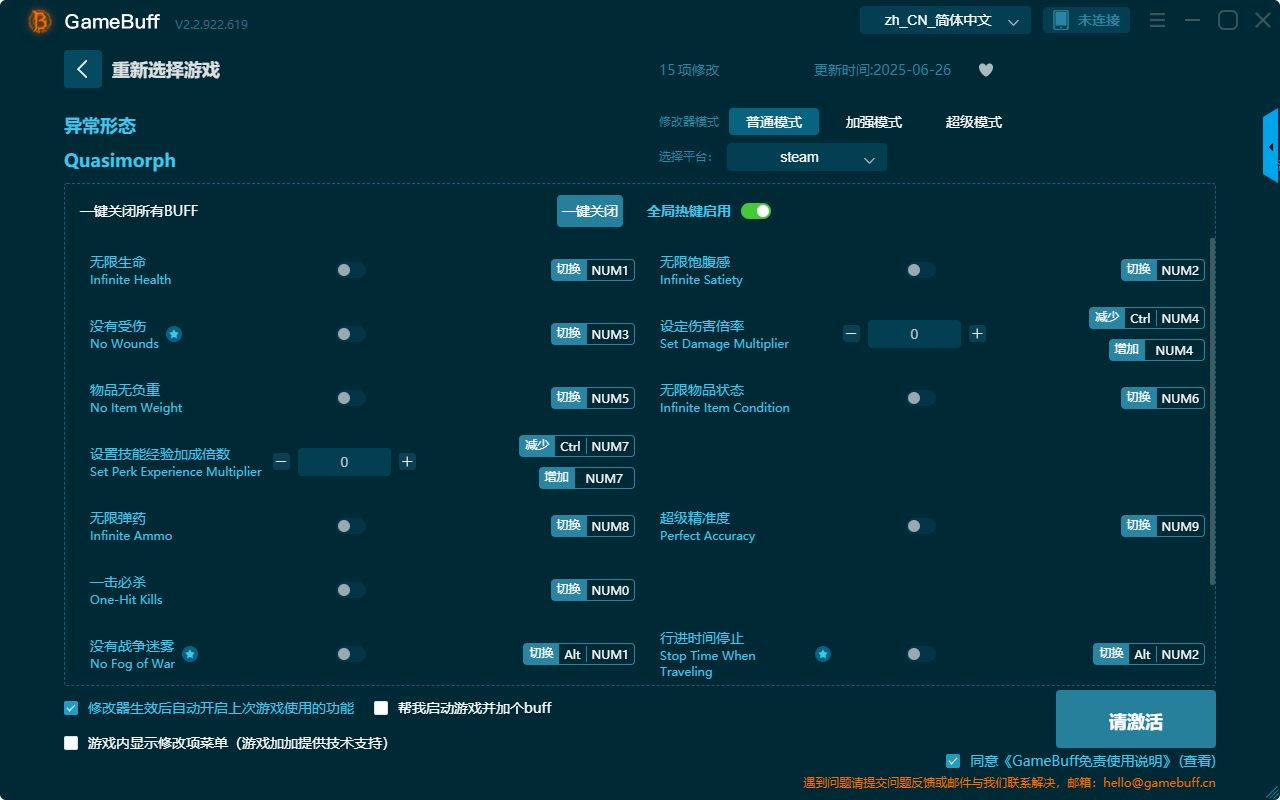Click the NUM2 hotkey for Infinite Satiety
Image resolution: width=1280 pixels, height=800 pixels.
[x=1163, y=270]
